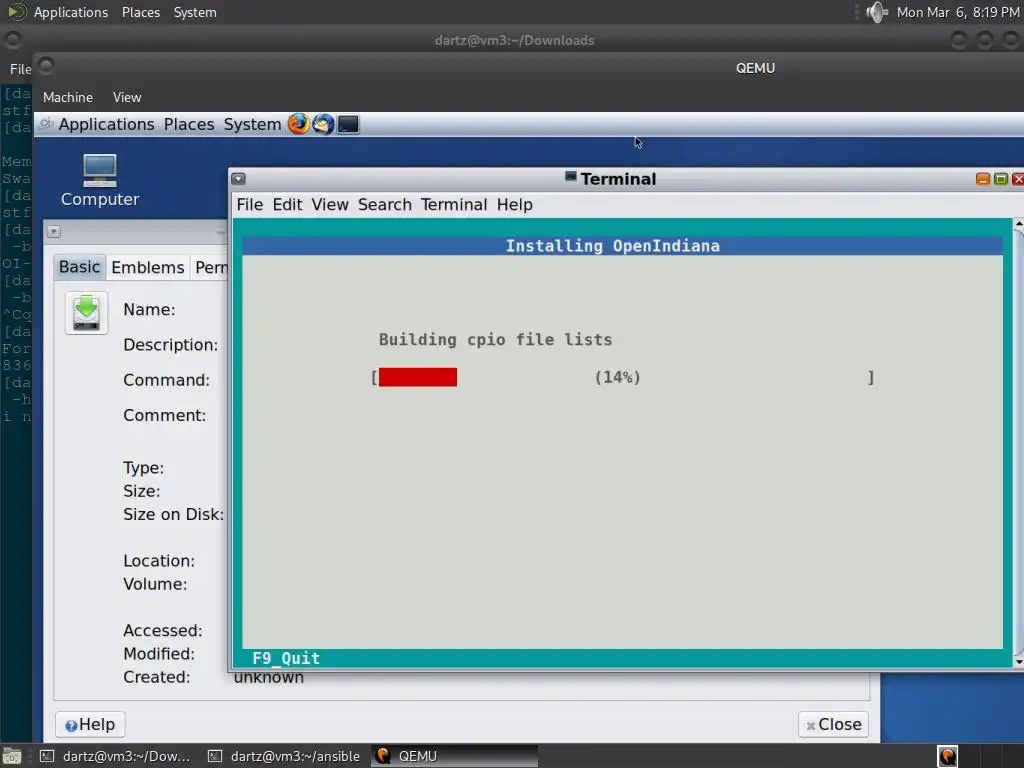1024x768 pixels.
Task: Minimize the Terminal window with orange button
Action: click(982, 179)
